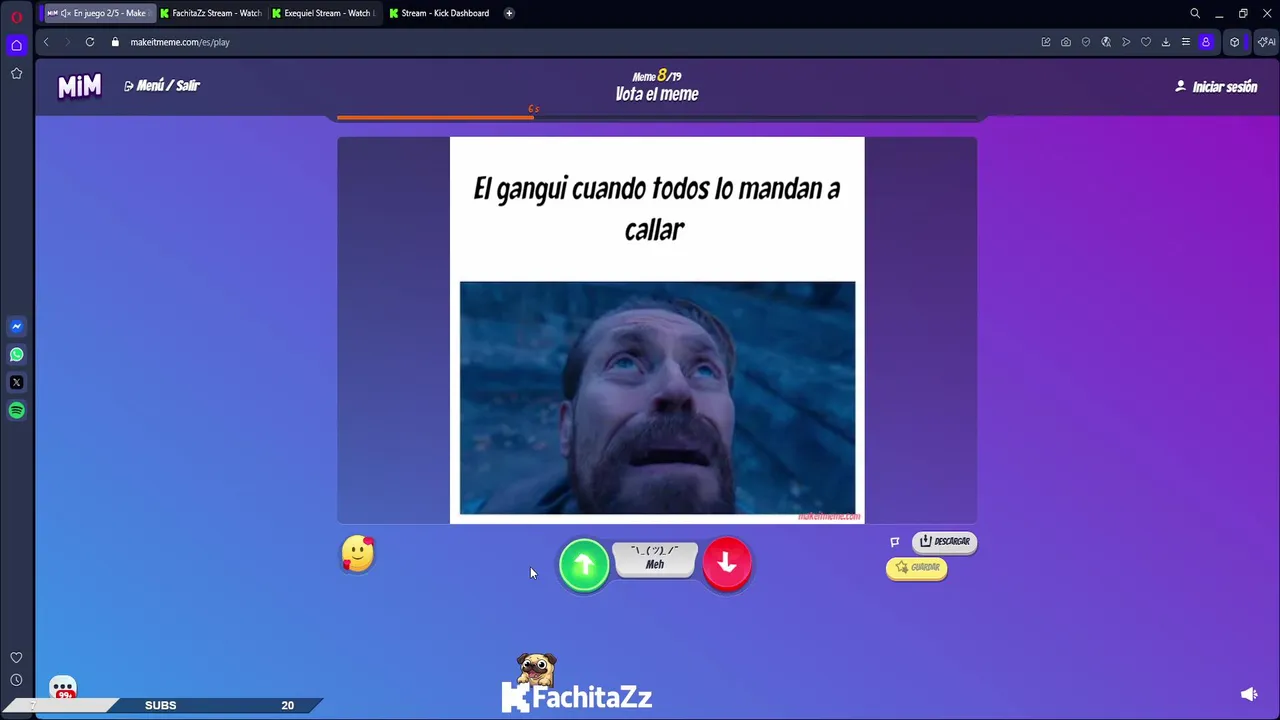
Task: Open the ad blocker shield icon
Action: pyautogui.click(x=1086, y=42)
